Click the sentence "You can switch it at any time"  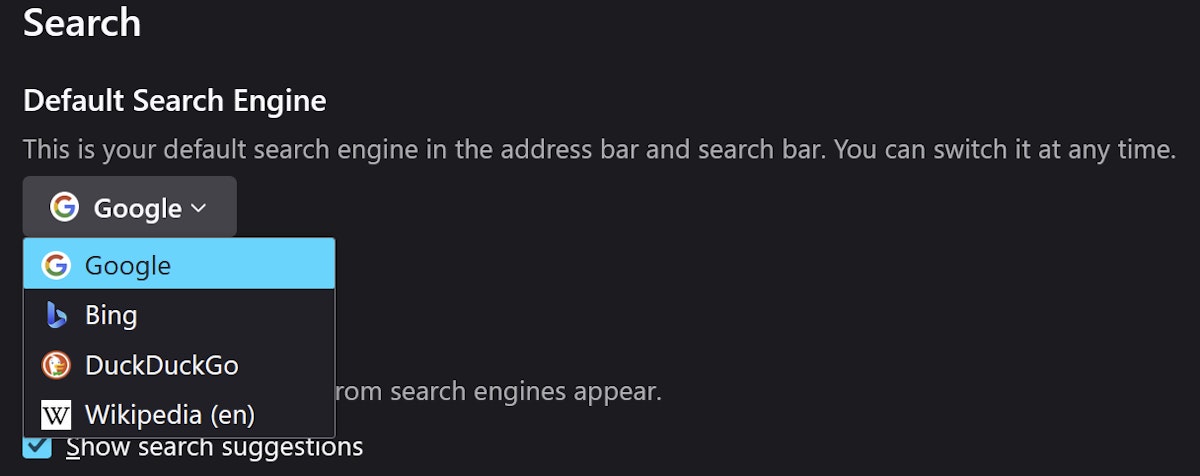point(1004,151)
